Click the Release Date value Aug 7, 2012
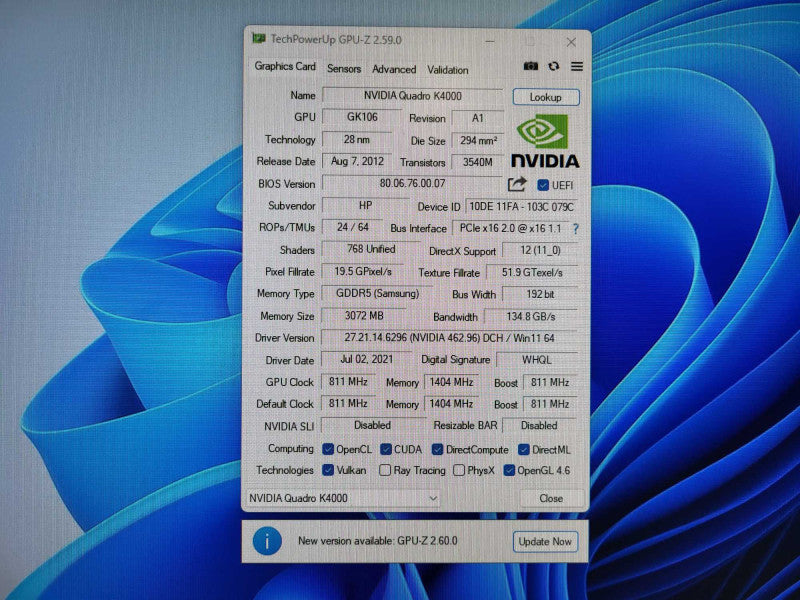 357,161
